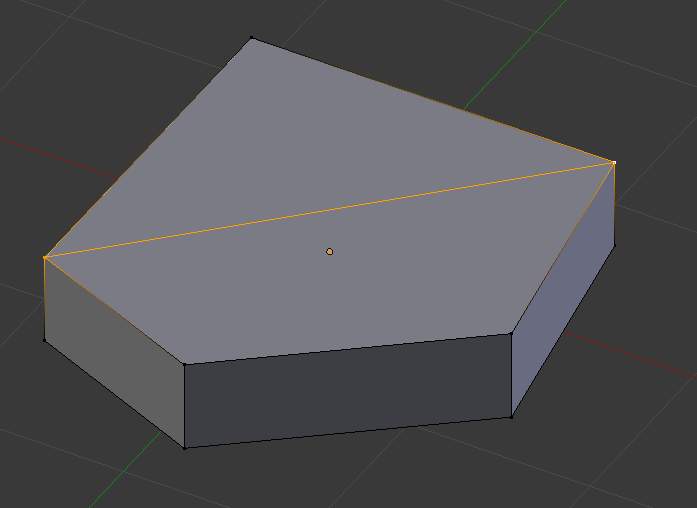Select the highlighted vertex at right end of diagonal
The image size is (697, 508).
614,163
